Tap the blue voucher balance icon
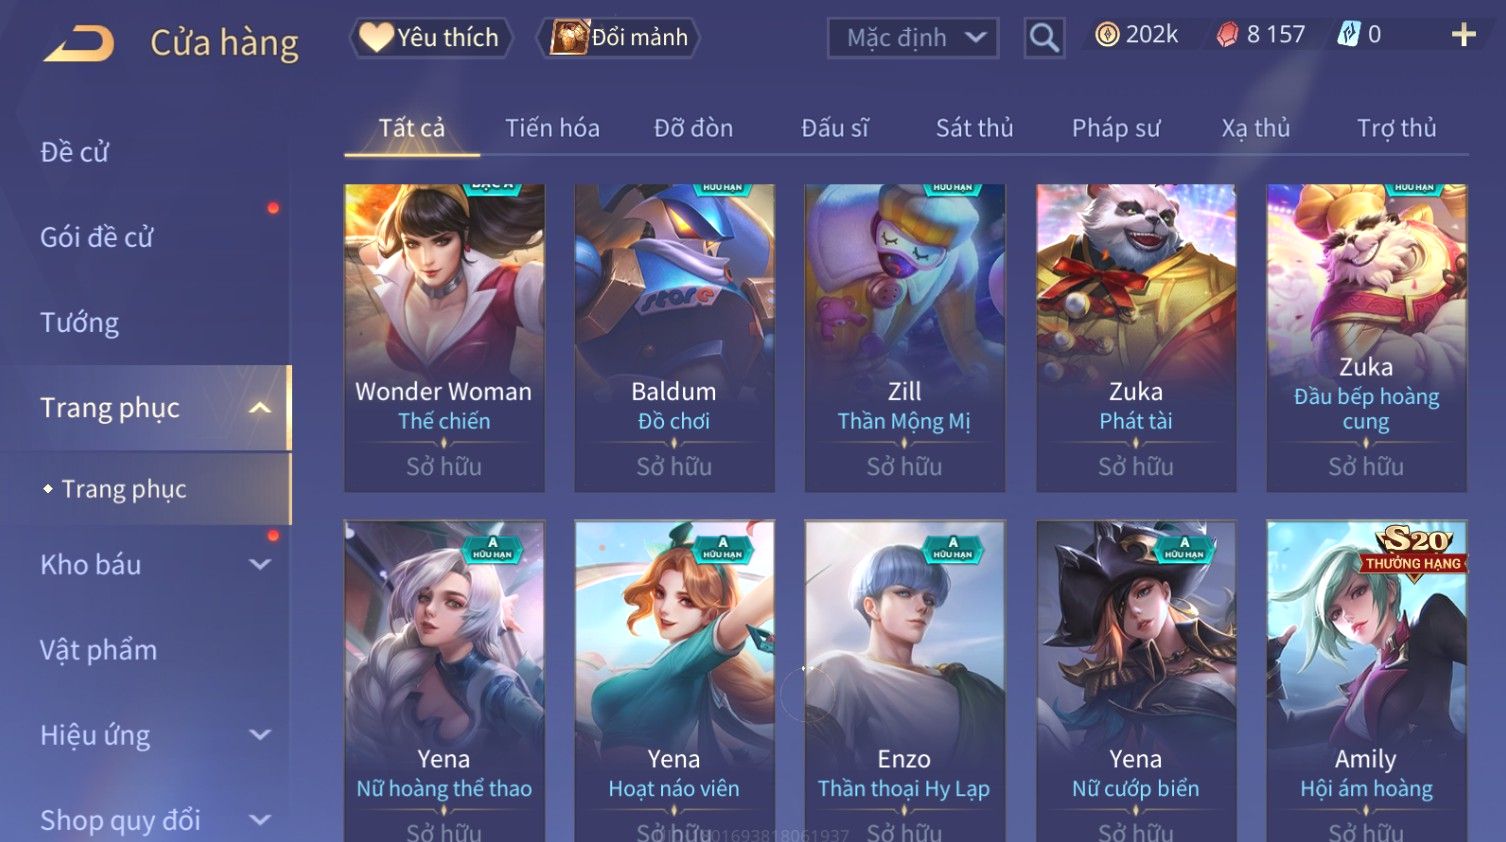Viewport: 1506px width, 842px height. coord(1349,35)
